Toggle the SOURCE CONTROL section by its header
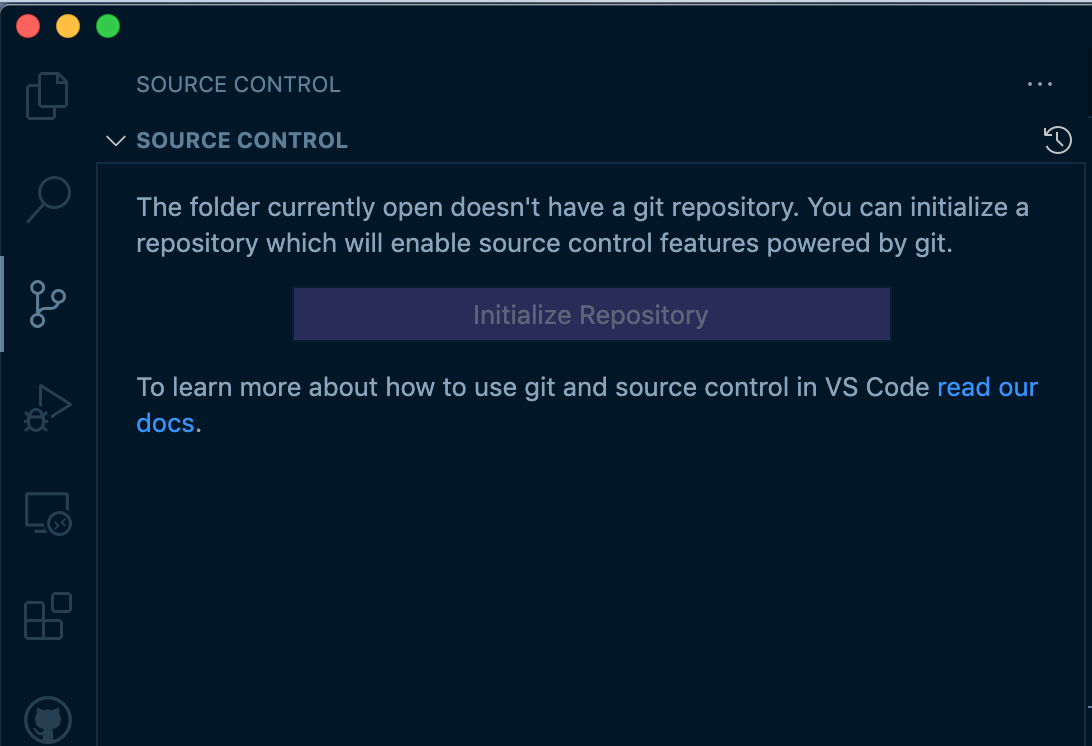The height and width of the screenshot is (746, 1092). [242, 140]
